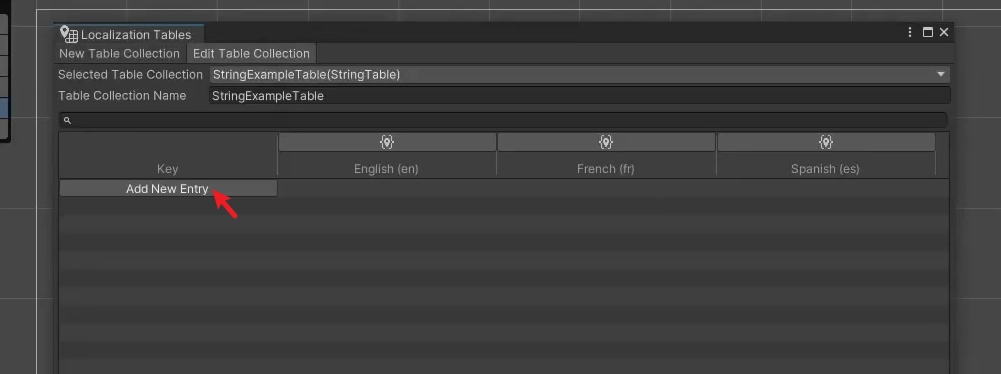
Task: Expand the Selected Table Collection dropdown
Action: pos(580,75)
